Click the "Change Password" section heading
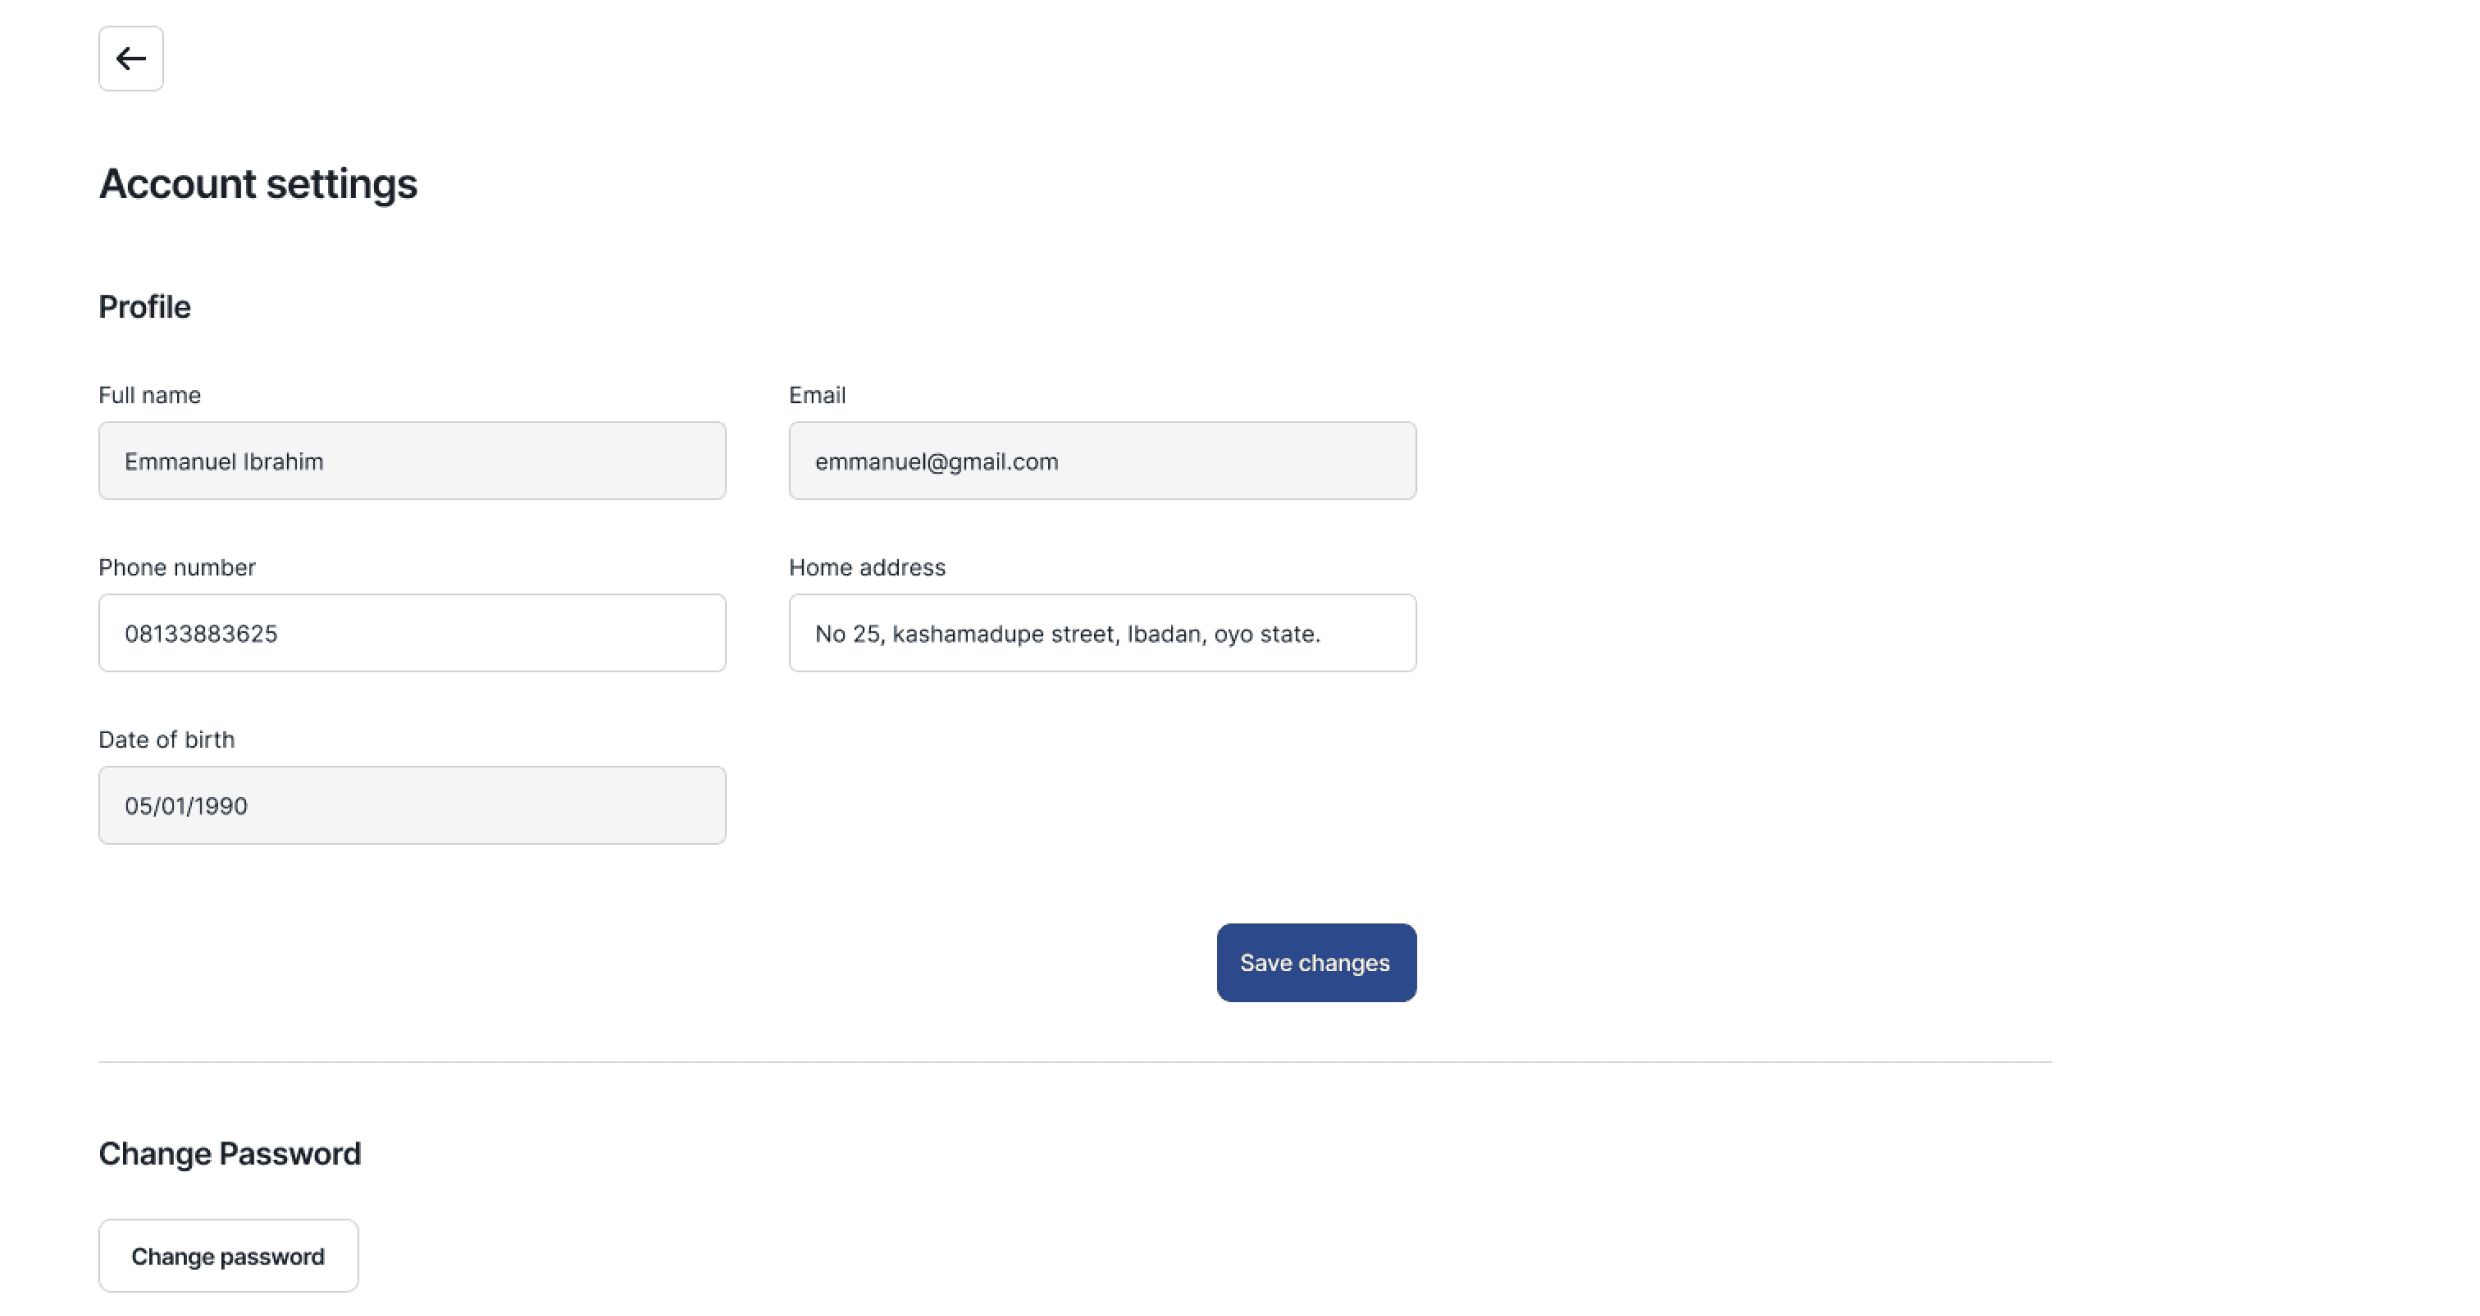 click(x=229, y=1153)
